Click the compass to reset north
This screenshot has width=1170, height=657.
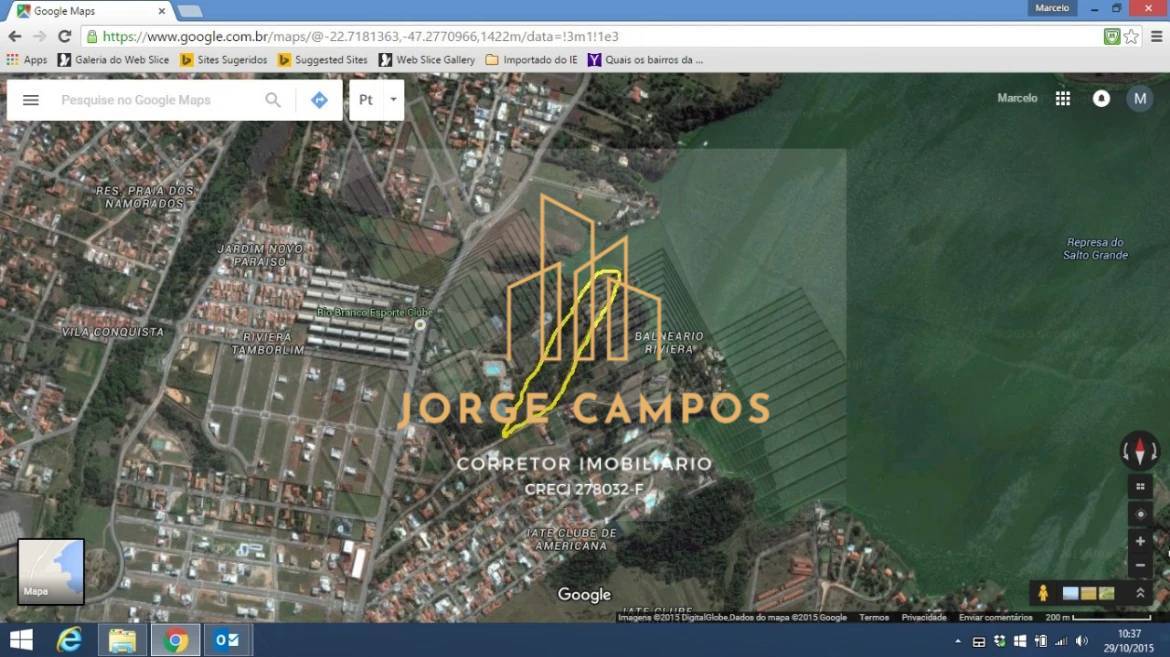1139,451
